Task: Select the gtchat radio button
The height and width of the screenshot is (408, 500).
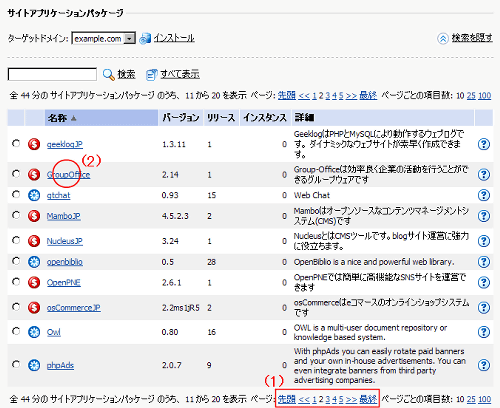Action: (16, 195)
